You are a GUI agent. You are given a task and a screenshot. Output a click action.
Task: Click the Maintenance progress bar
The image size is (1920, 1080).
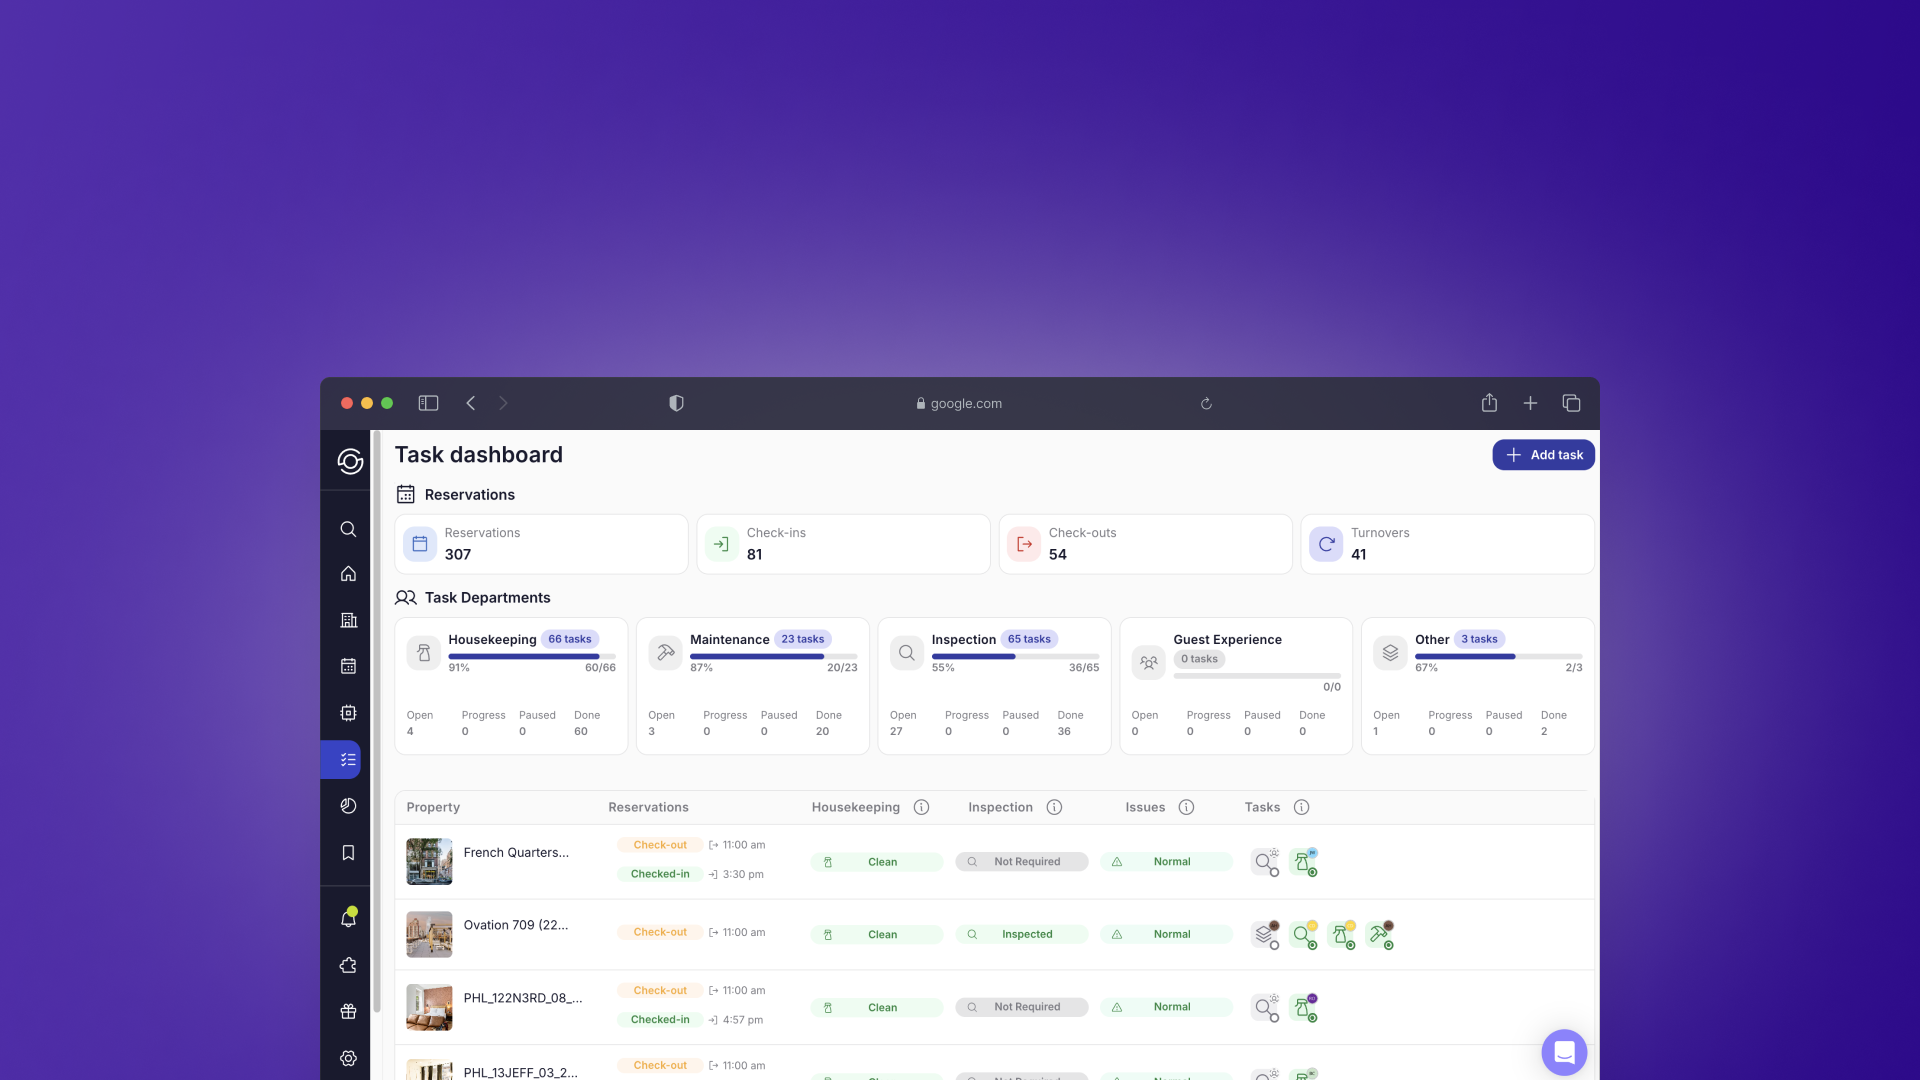click(x=773, y=657)
